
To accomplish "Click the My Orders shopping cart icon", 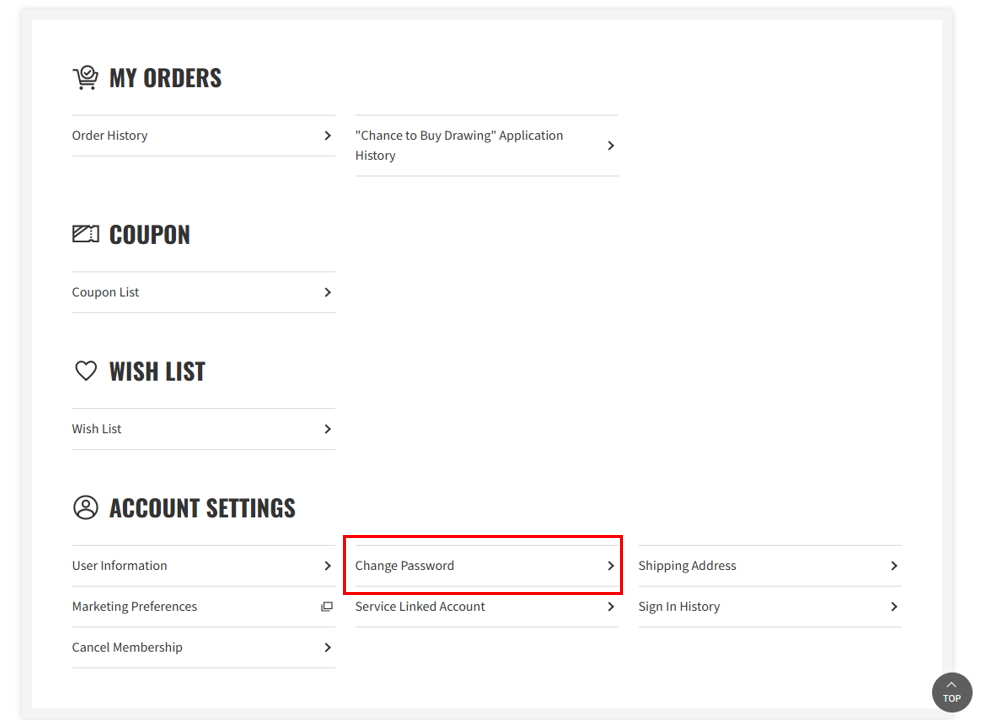I will 85,78.
